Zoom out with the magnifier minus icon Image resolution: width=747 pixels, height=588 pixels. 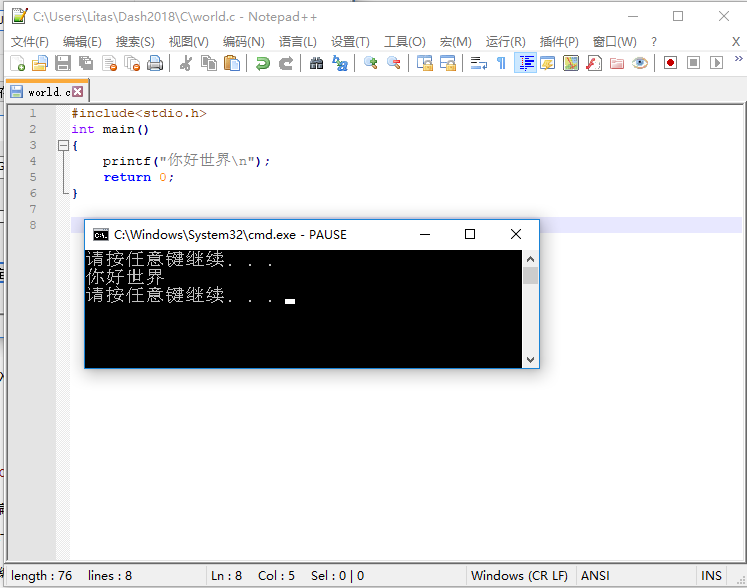(x=394, y=63)
